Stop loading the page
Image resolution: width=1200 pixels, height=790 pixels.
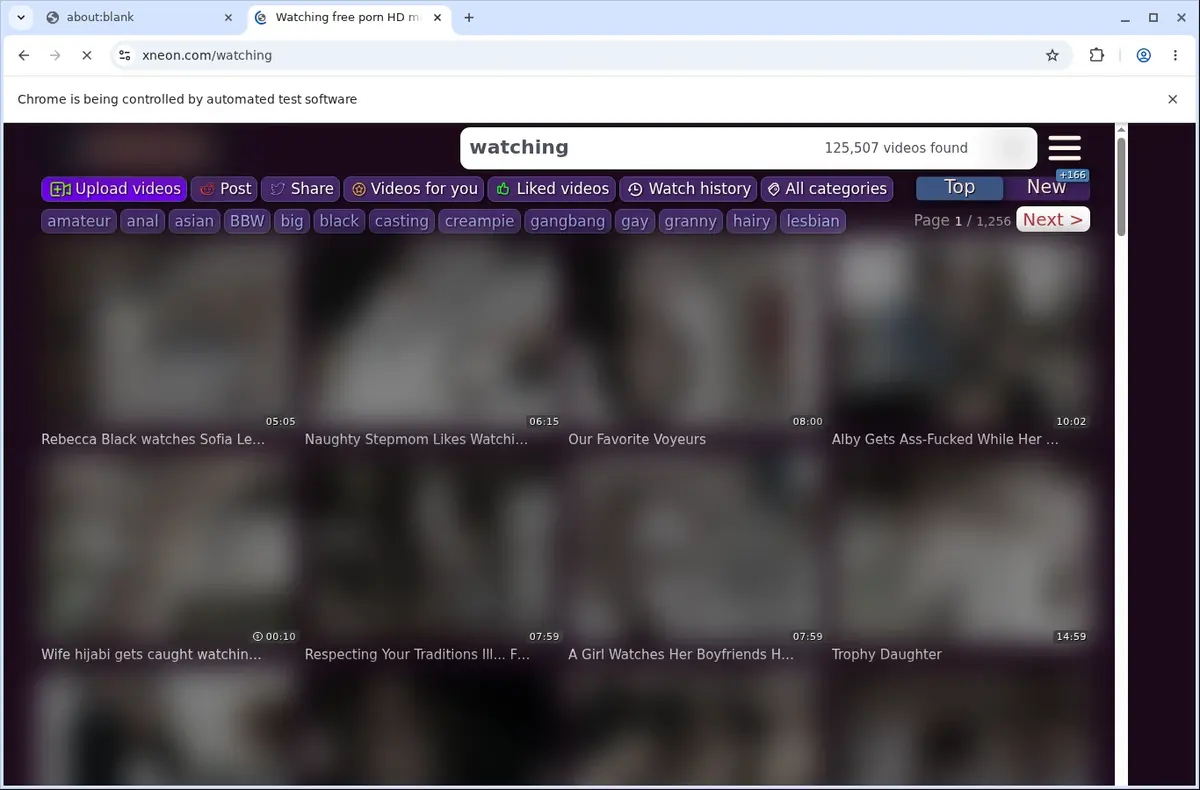[x=86, y=55]
